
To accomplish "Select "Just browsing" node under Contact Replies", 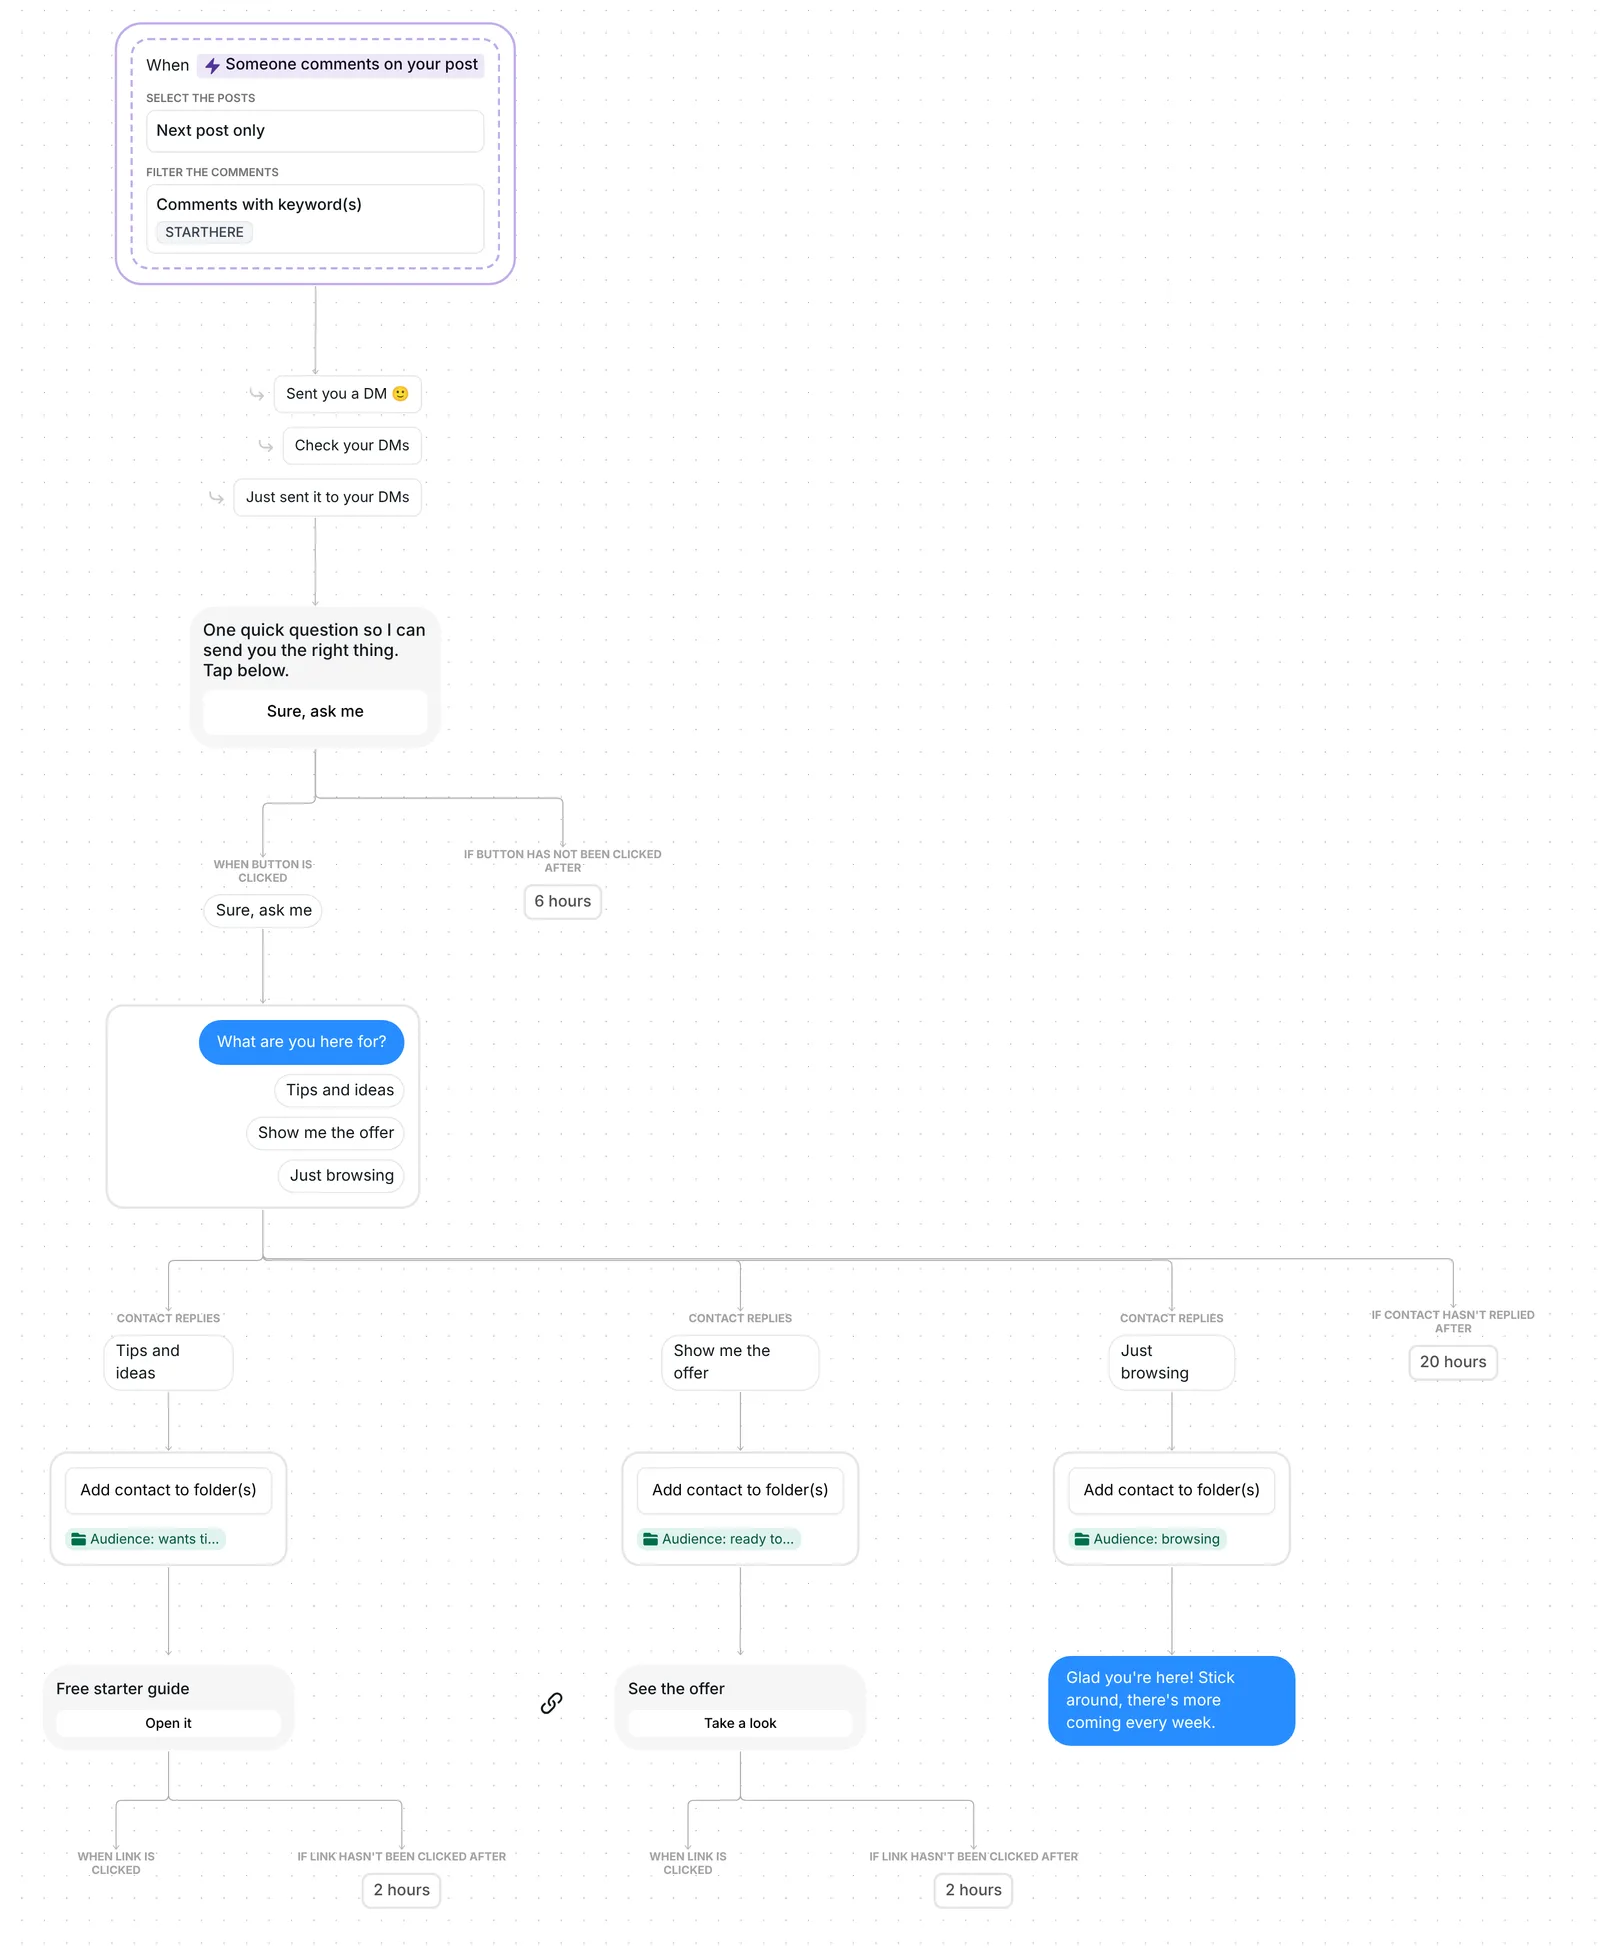I will click(x=1172, y=1363).
